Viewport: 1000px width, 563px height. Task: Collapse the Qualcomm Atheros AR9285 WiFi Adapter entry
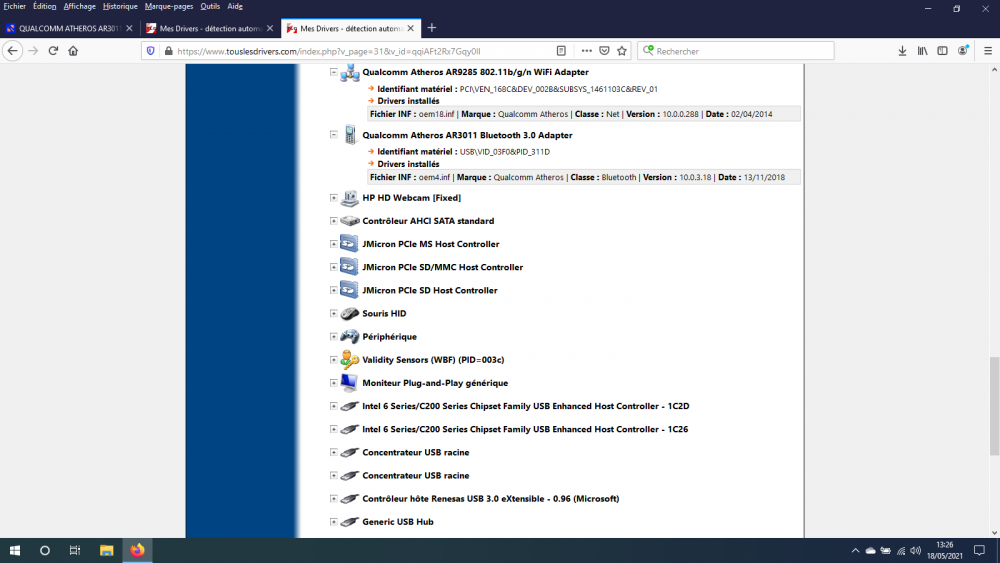click(334, 72)
